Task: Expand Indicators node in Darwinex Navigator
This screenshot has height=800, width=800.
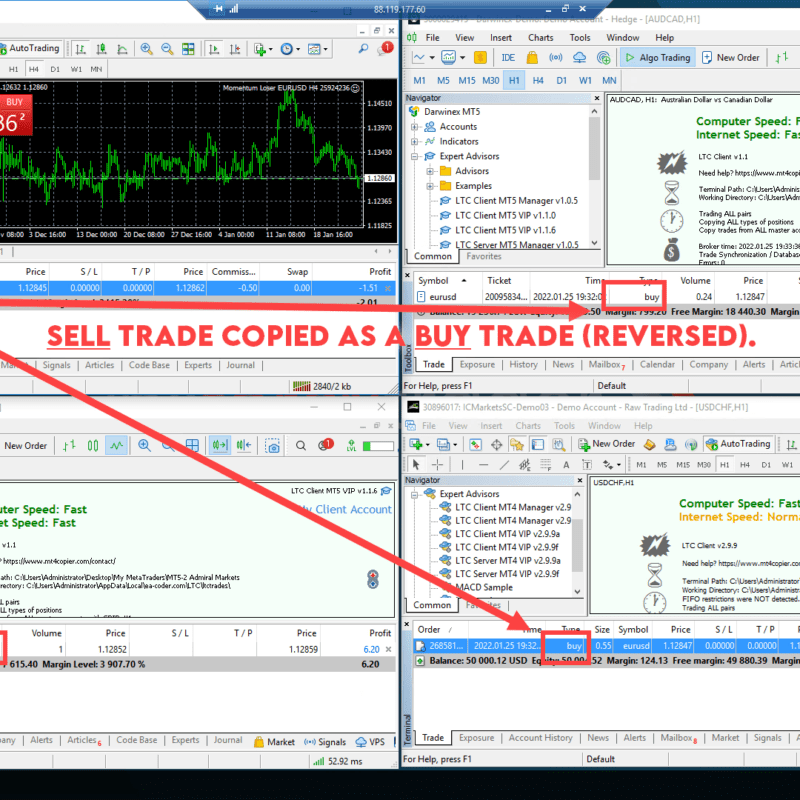Action: click(x=414, y=142)
